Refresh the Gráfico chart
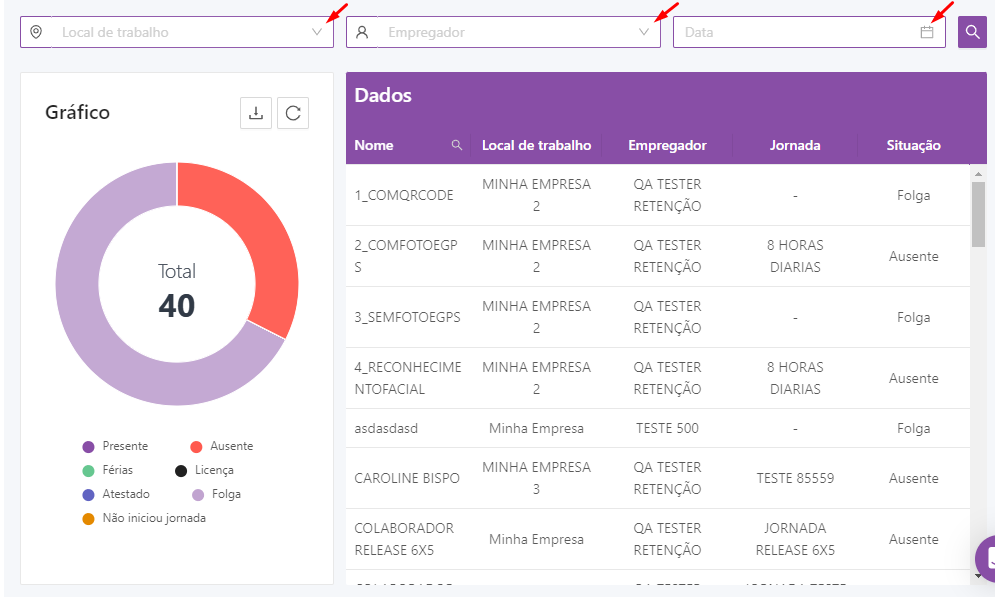The width and height of the screenshot is (995, 597). (x=293, y=113)
